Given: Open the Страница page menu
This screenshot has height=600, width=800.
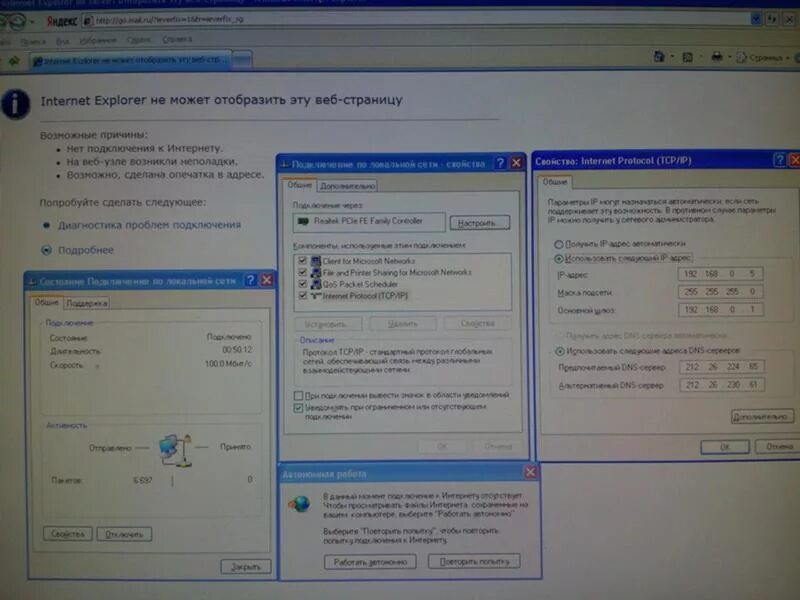Looking at the screenshot, I should (764, 57).
